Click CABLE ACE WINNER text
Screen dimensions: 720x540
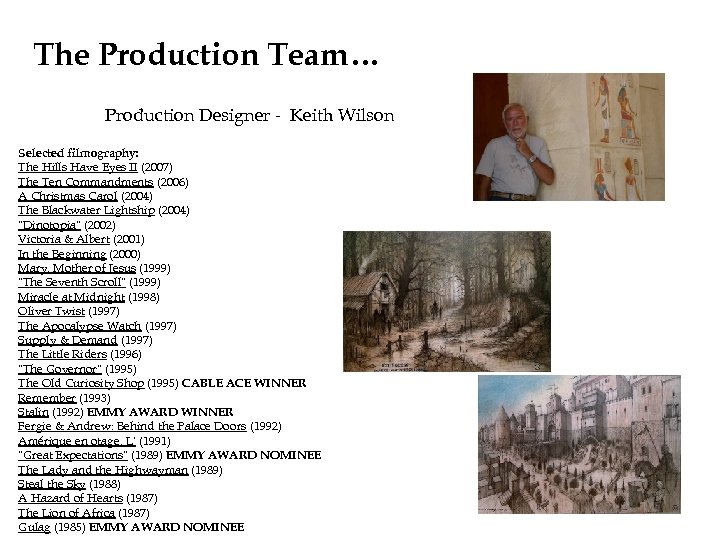pyautogui.click(x=244, y=383)
